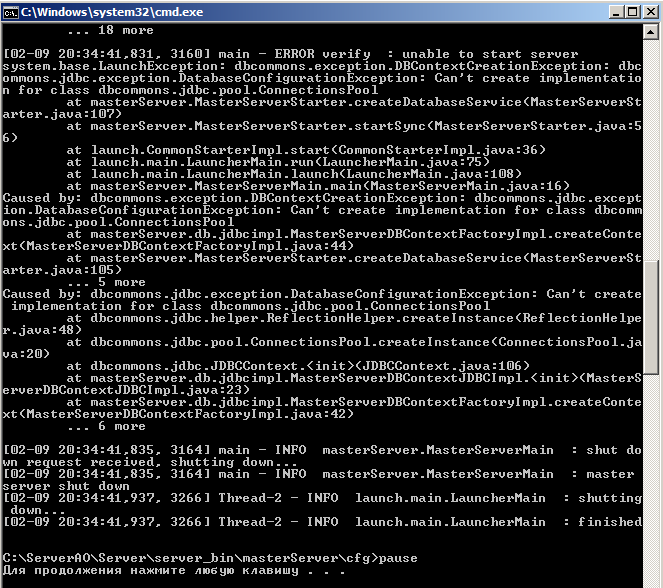This screenshot has height=588, width=663.
Task: Click the line with "JDBCContext.java:106"
Action: (x=298, y=366)
